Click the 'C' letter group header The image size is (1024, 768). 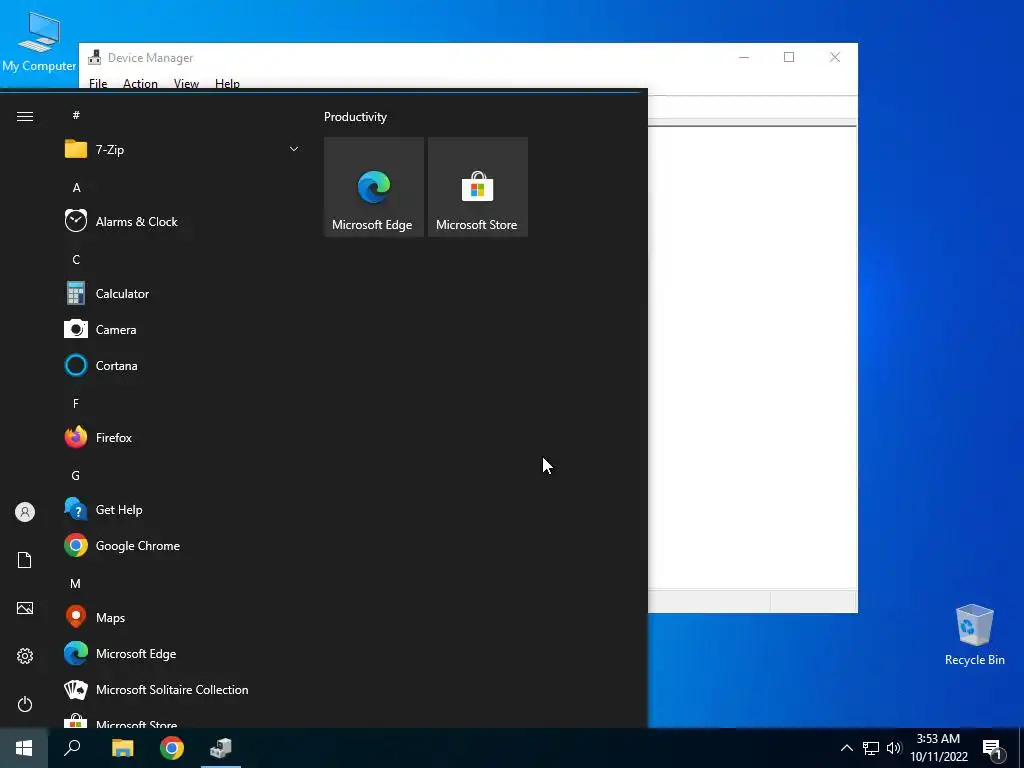pyautogui.click(x=76, y=259)
